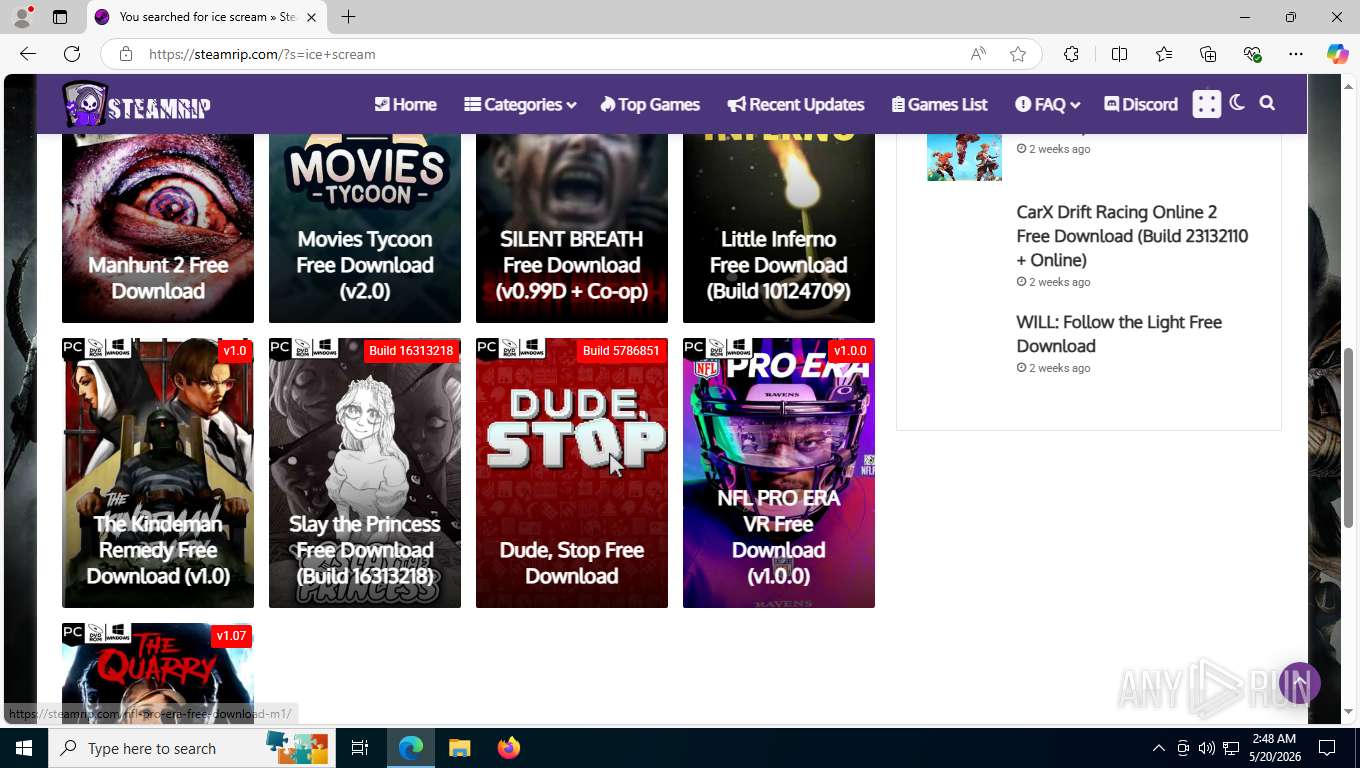
Task: Open Little Inferno Free Download card
Action: (x=779, y=228)
